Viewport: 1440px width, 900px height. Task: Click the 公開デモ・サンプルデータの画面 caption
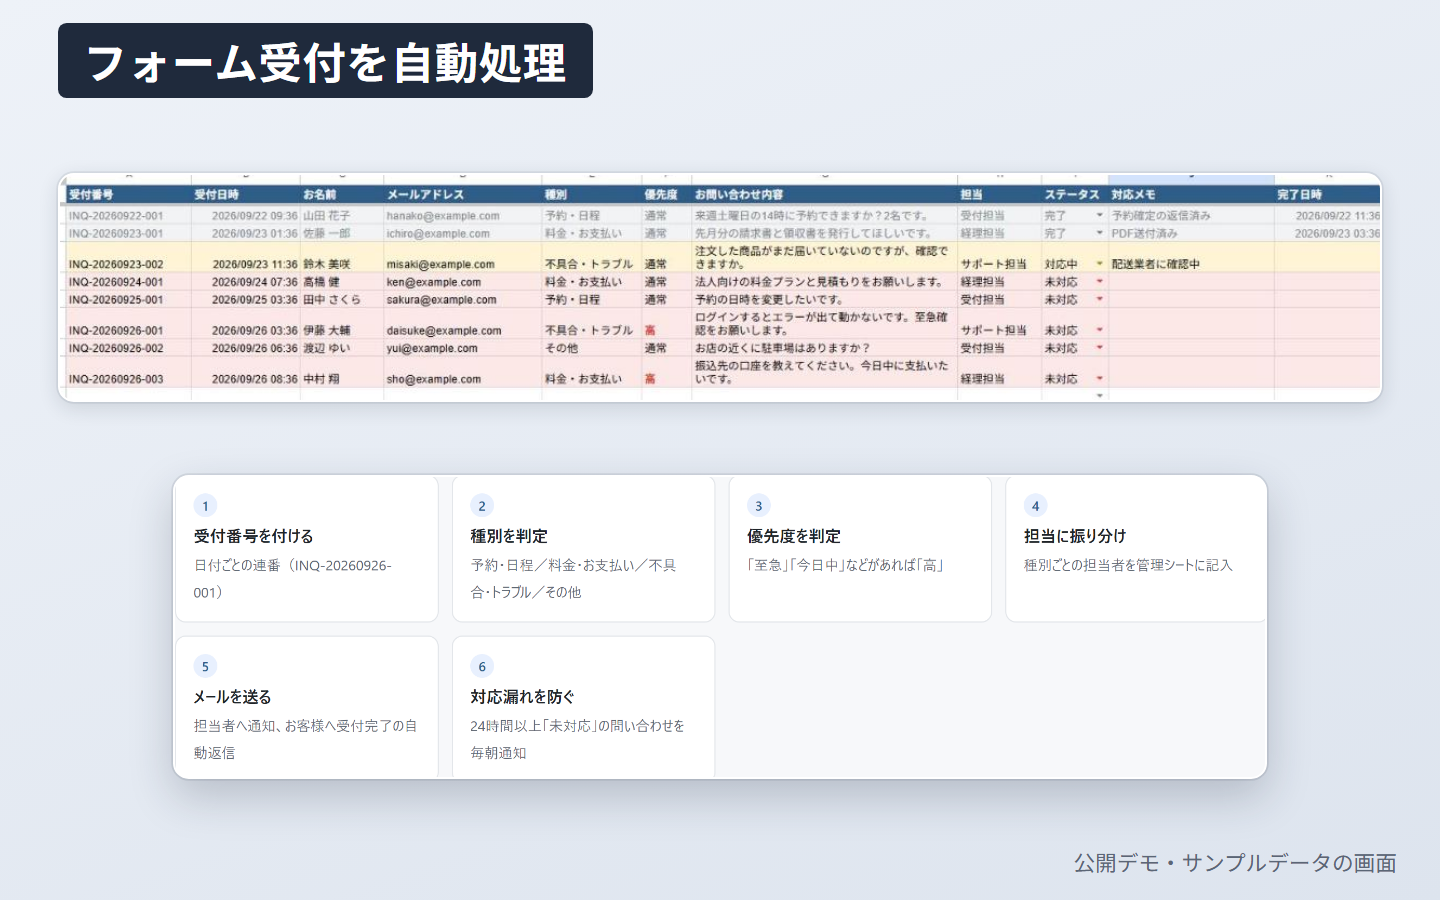coord(1235,863)
